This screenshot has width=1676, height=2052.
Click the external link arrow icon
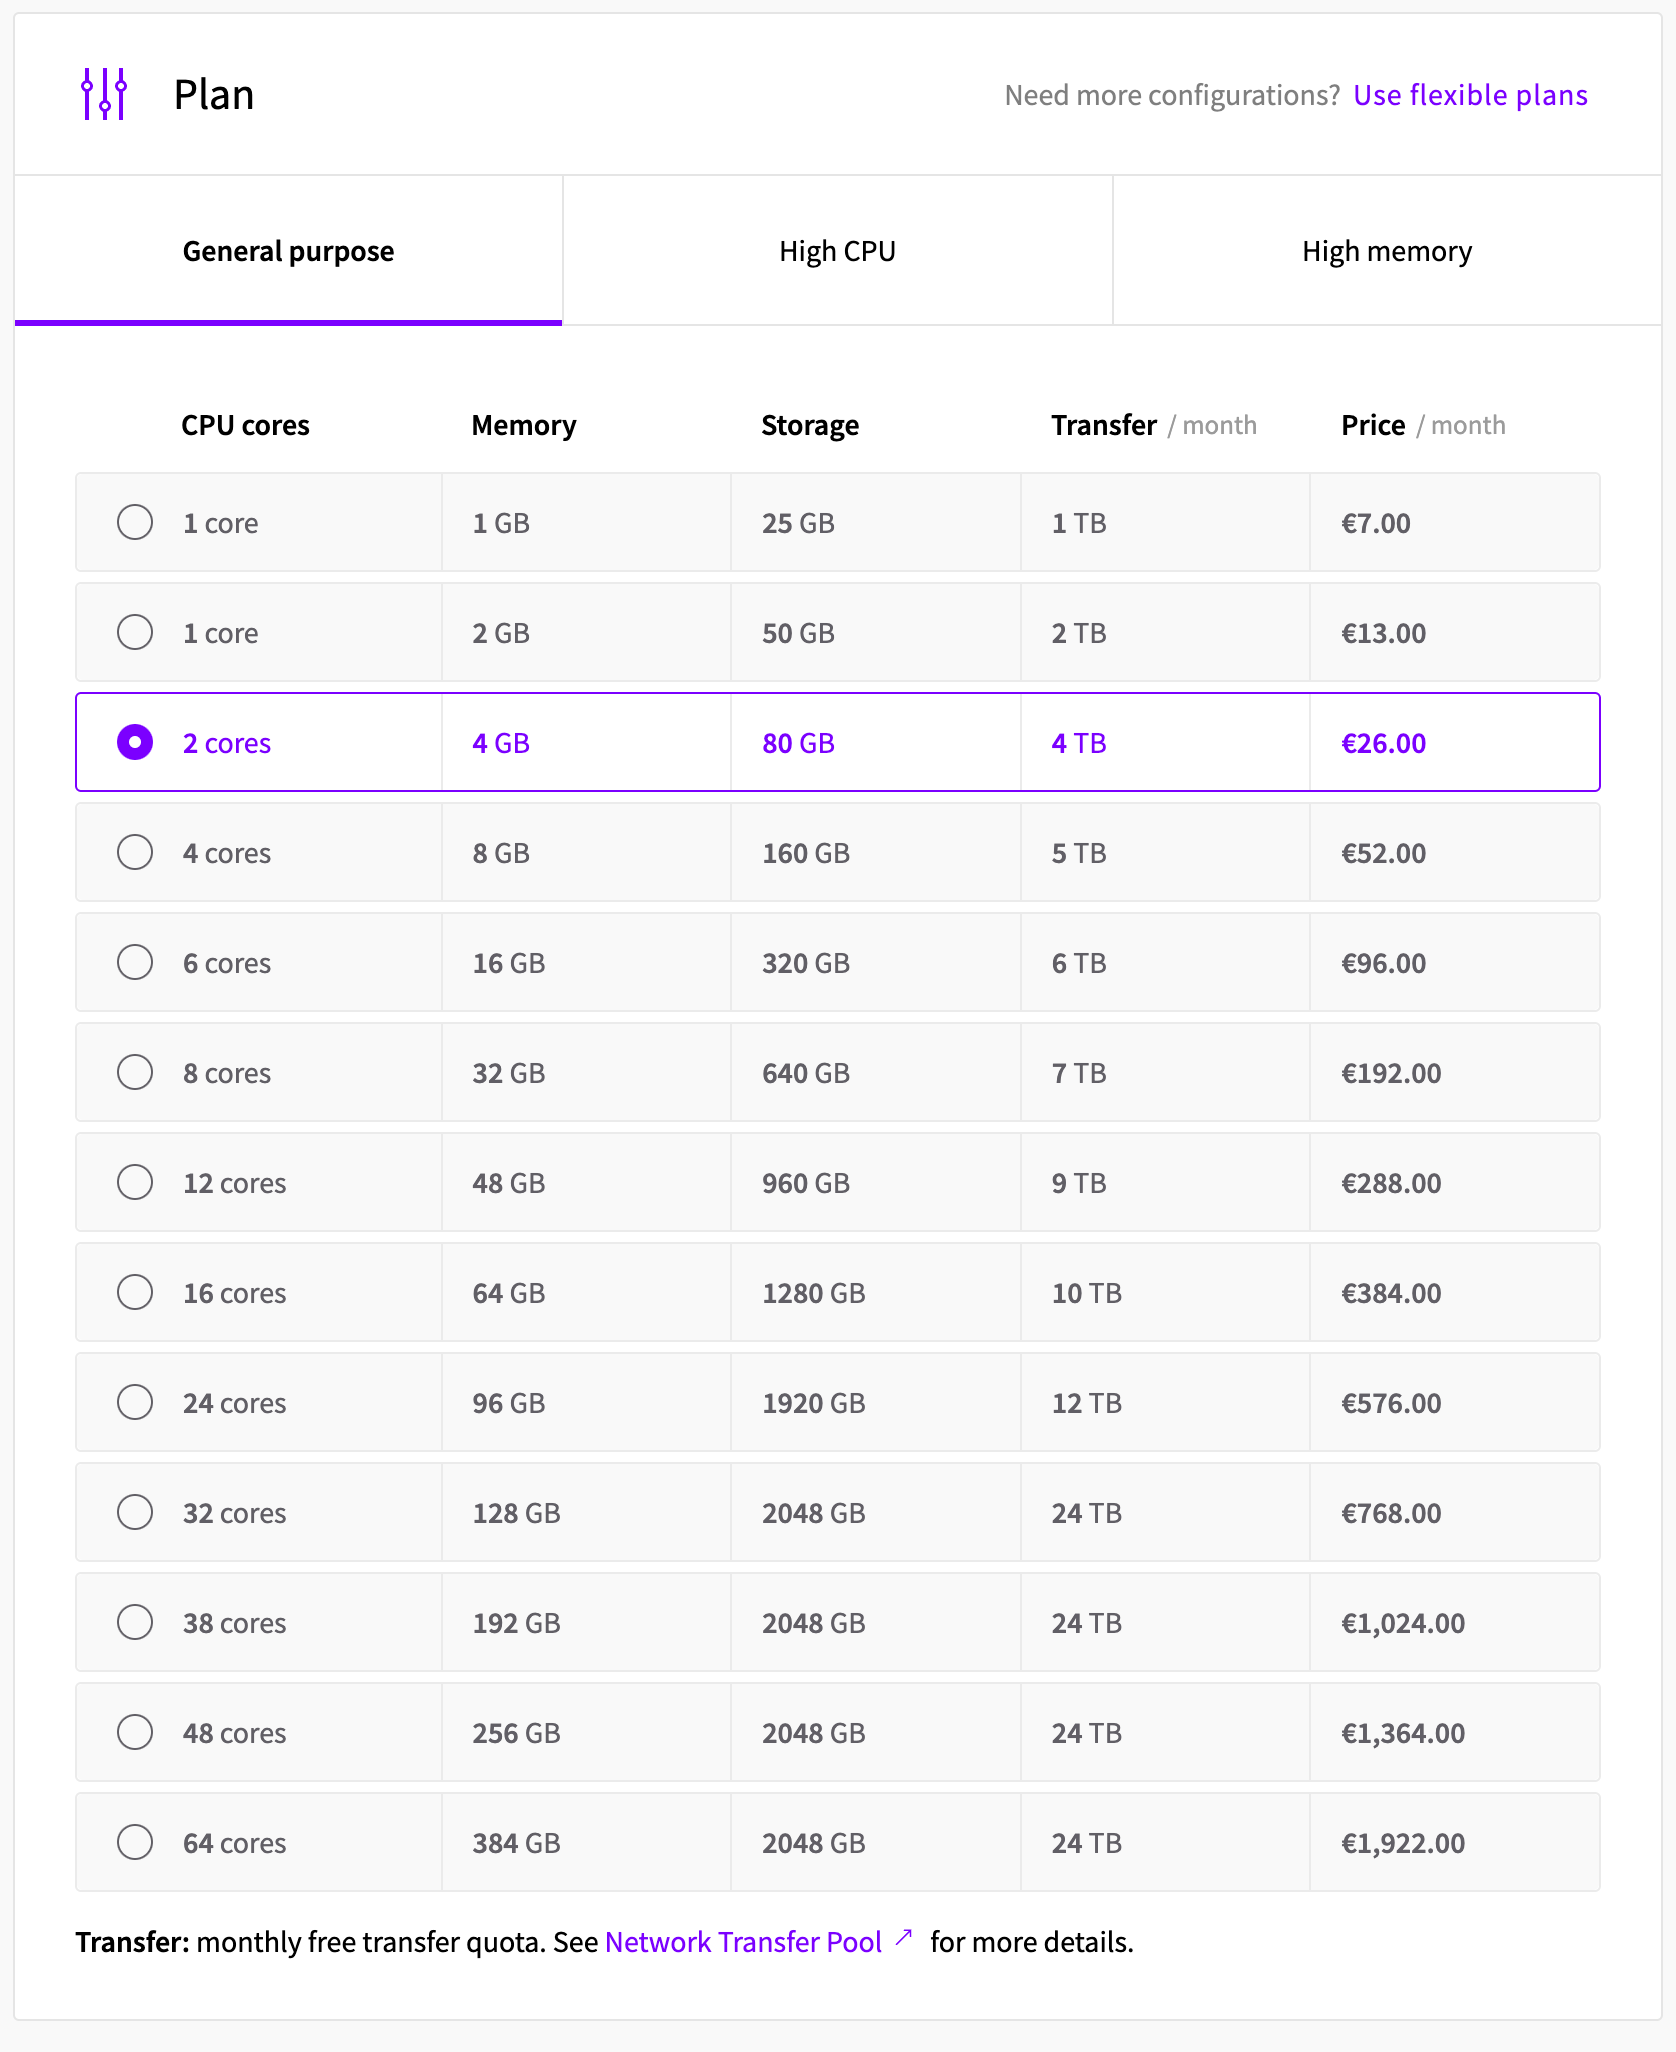tap(904, 1938)
